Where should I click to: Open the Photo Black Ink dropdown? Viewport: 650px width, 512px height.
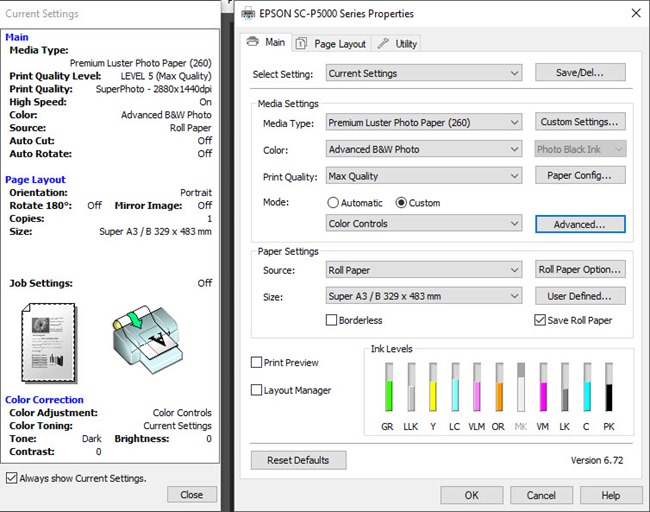tap(580, 149)
